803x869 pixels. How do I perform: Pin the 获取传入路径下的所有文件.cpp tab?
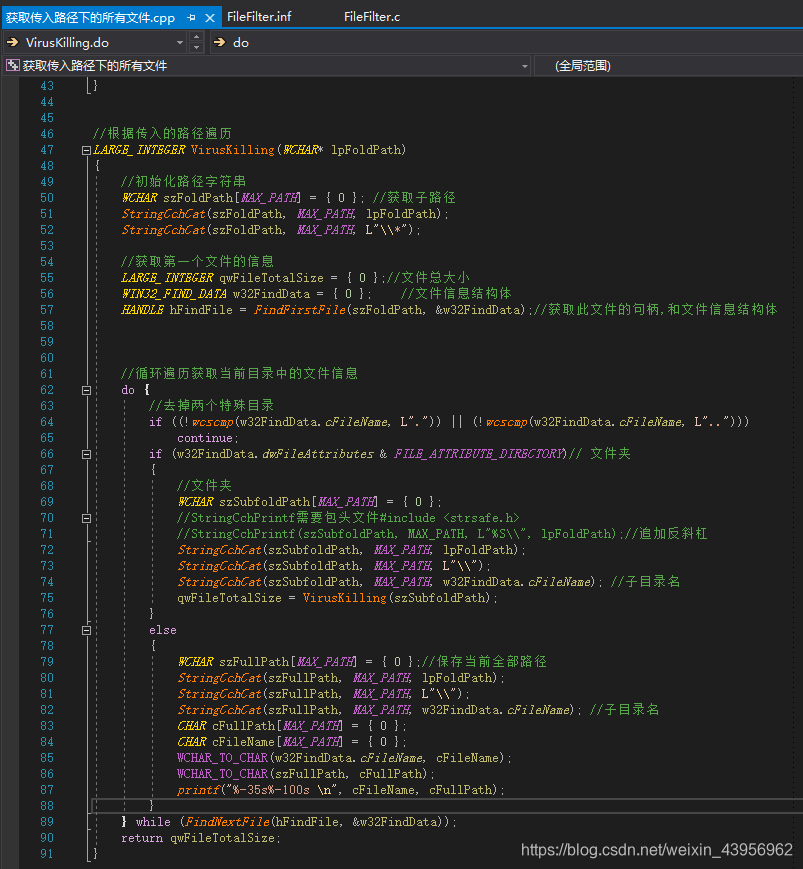click(x=191, y=18)
